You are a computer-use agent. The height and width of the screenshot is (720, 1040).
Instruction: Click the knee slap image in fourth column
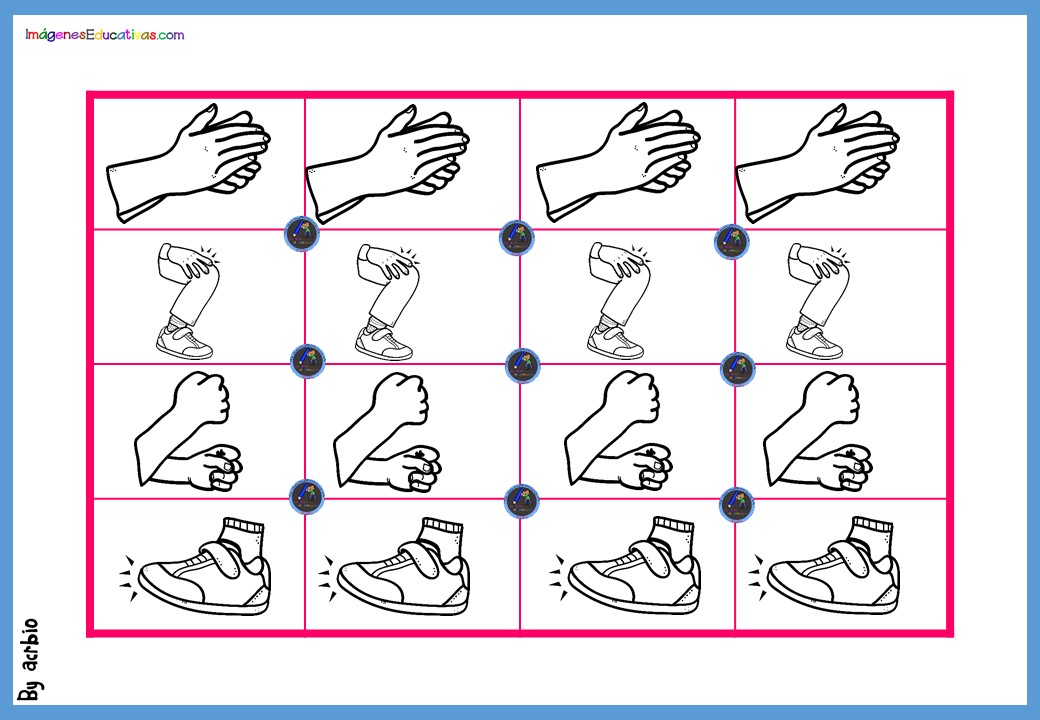[x=818, y=301]
